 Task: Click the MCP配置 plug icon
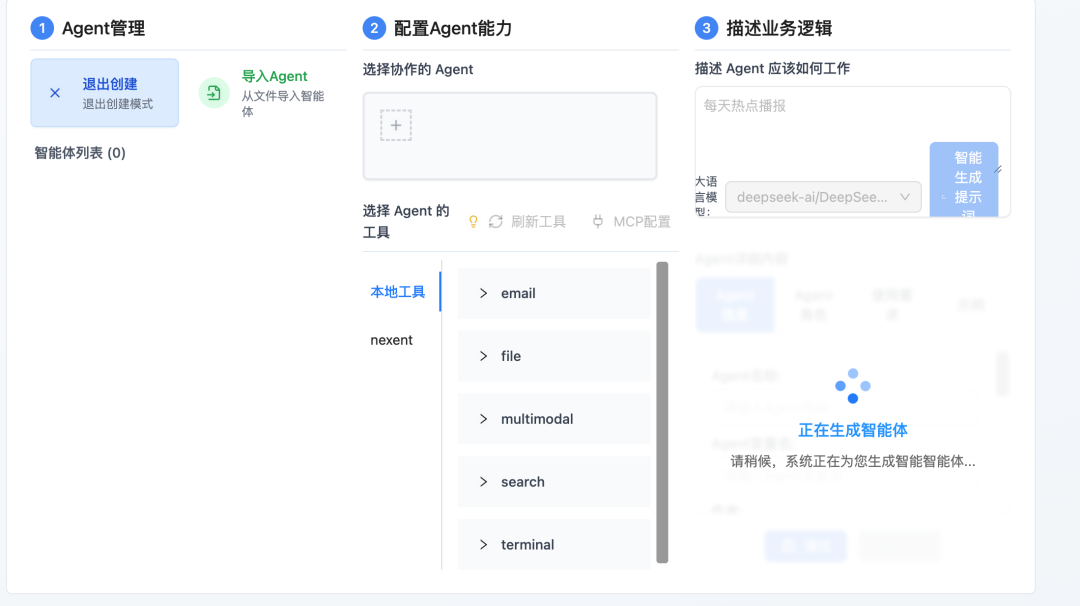598,222
